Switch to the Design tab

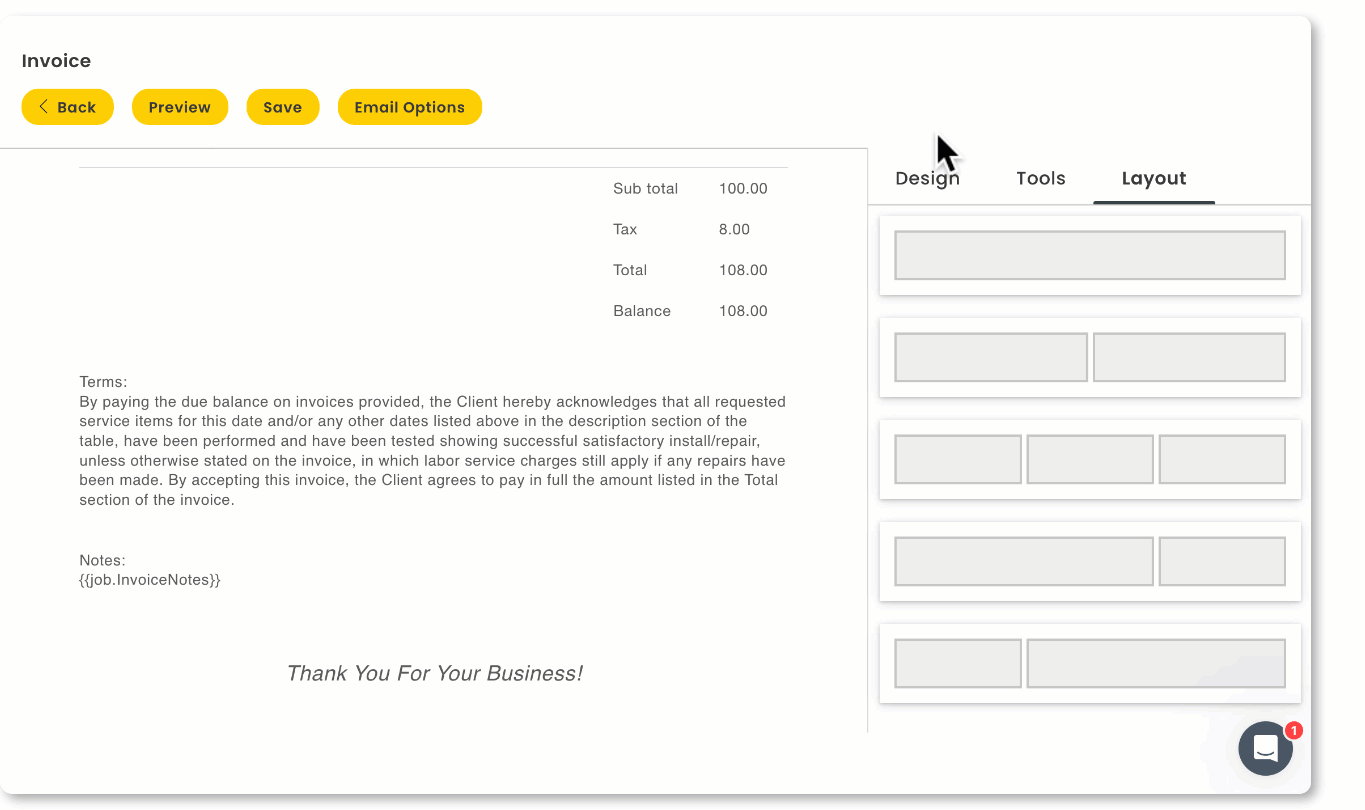coord(927,179)
